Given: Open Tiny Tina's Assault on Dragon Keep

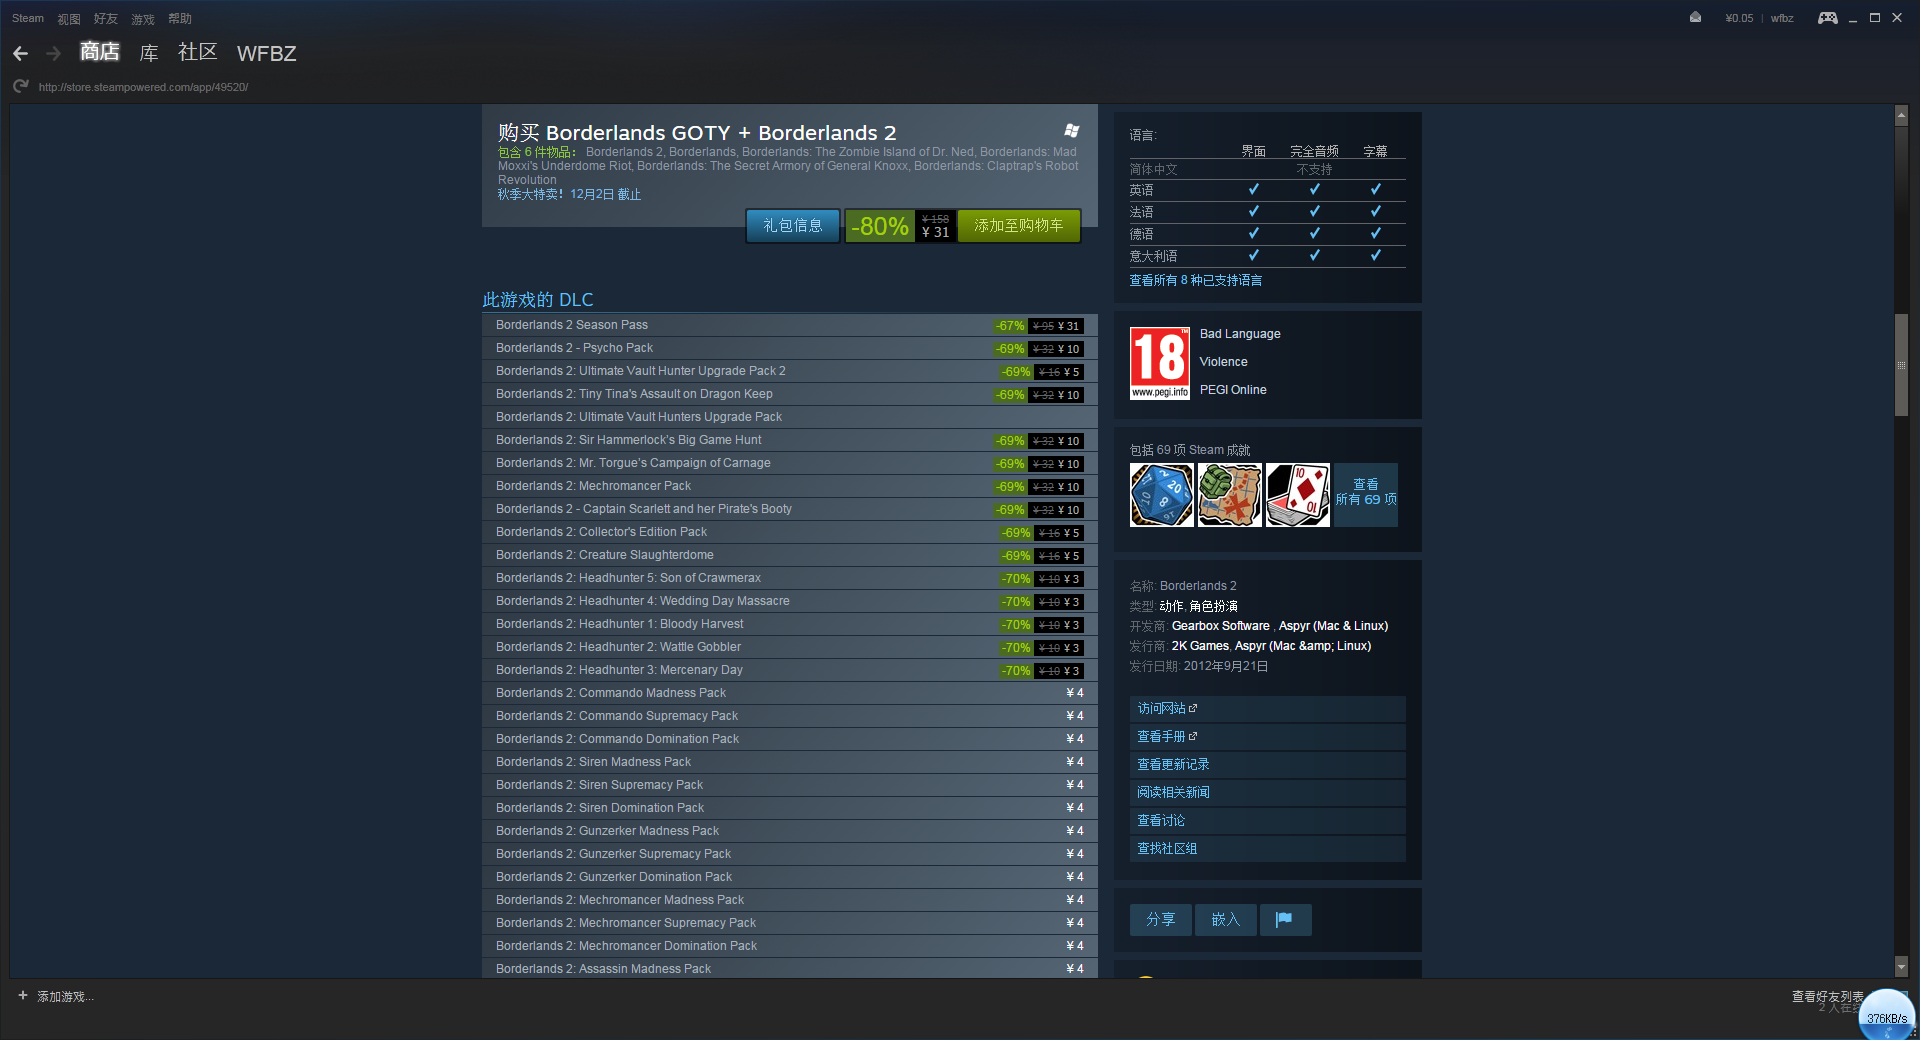Looking at the screenshot, I should pyautogui.click(x=790, y=394).
